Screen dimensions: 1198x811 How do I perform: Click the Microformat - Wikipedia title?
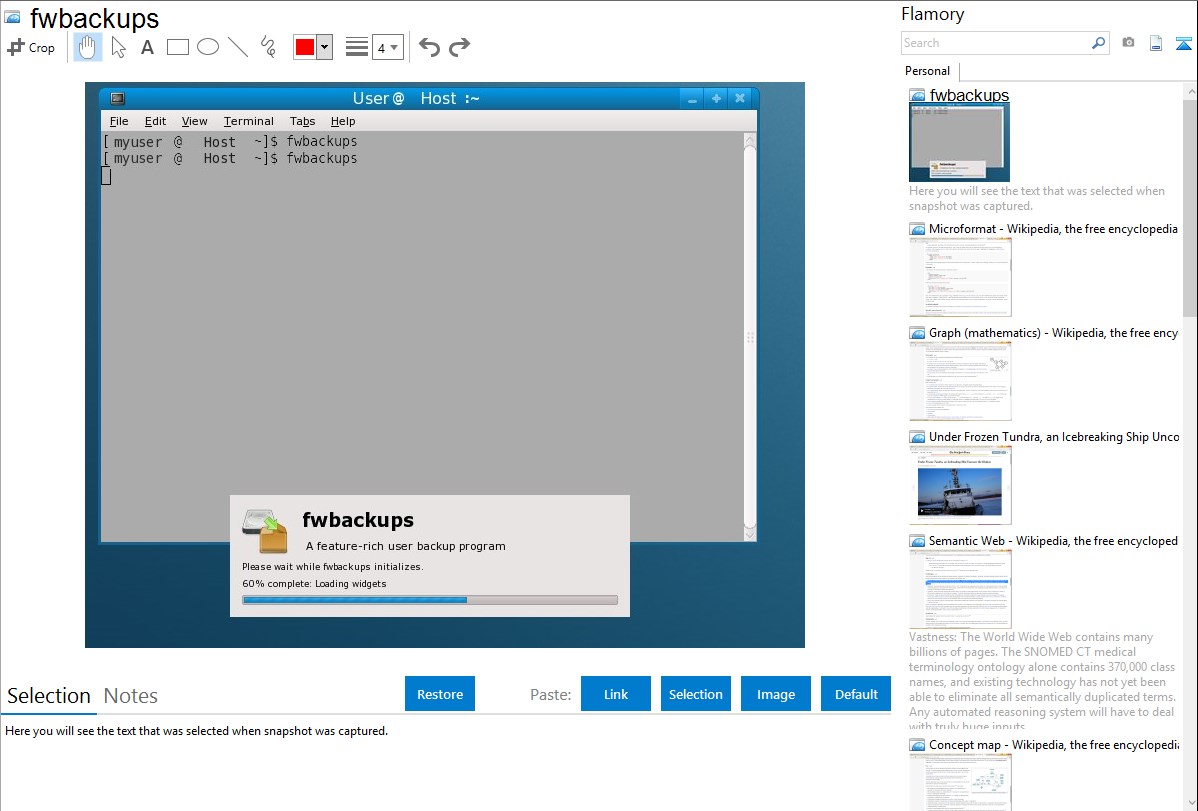1053,229
